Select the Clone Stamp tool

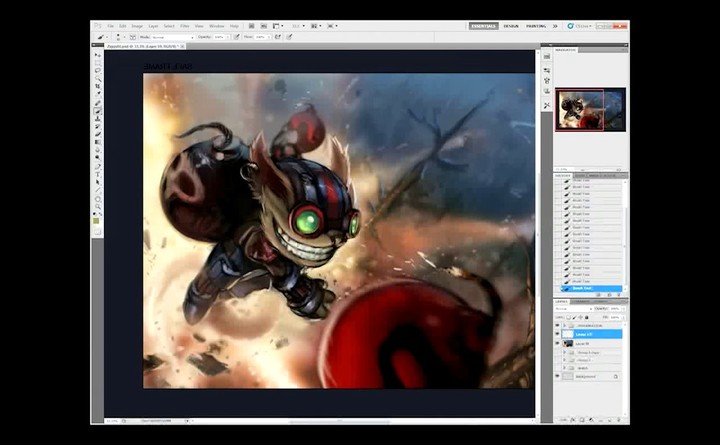click(x=97, y=119)
